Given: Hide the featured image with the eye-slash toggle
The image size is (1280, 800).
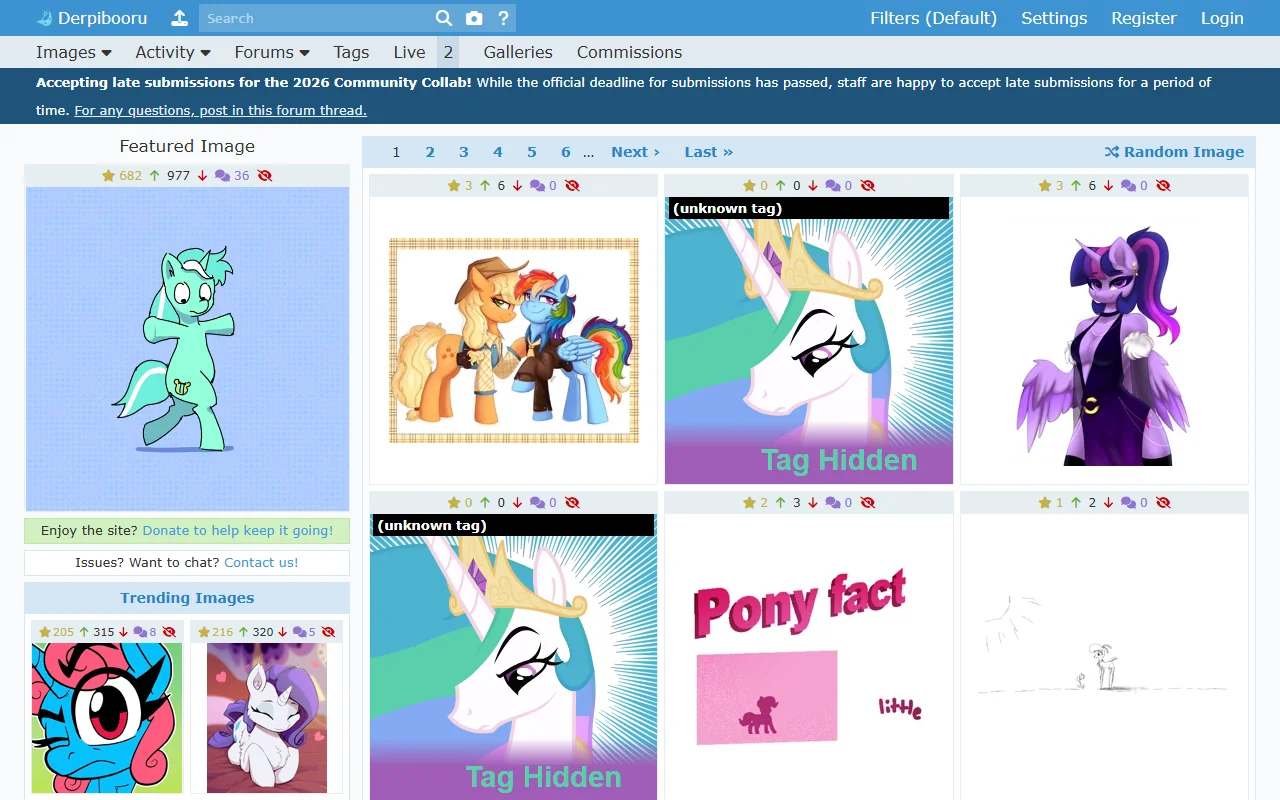Looking at the screenshot, I should (x=263, y=175).
